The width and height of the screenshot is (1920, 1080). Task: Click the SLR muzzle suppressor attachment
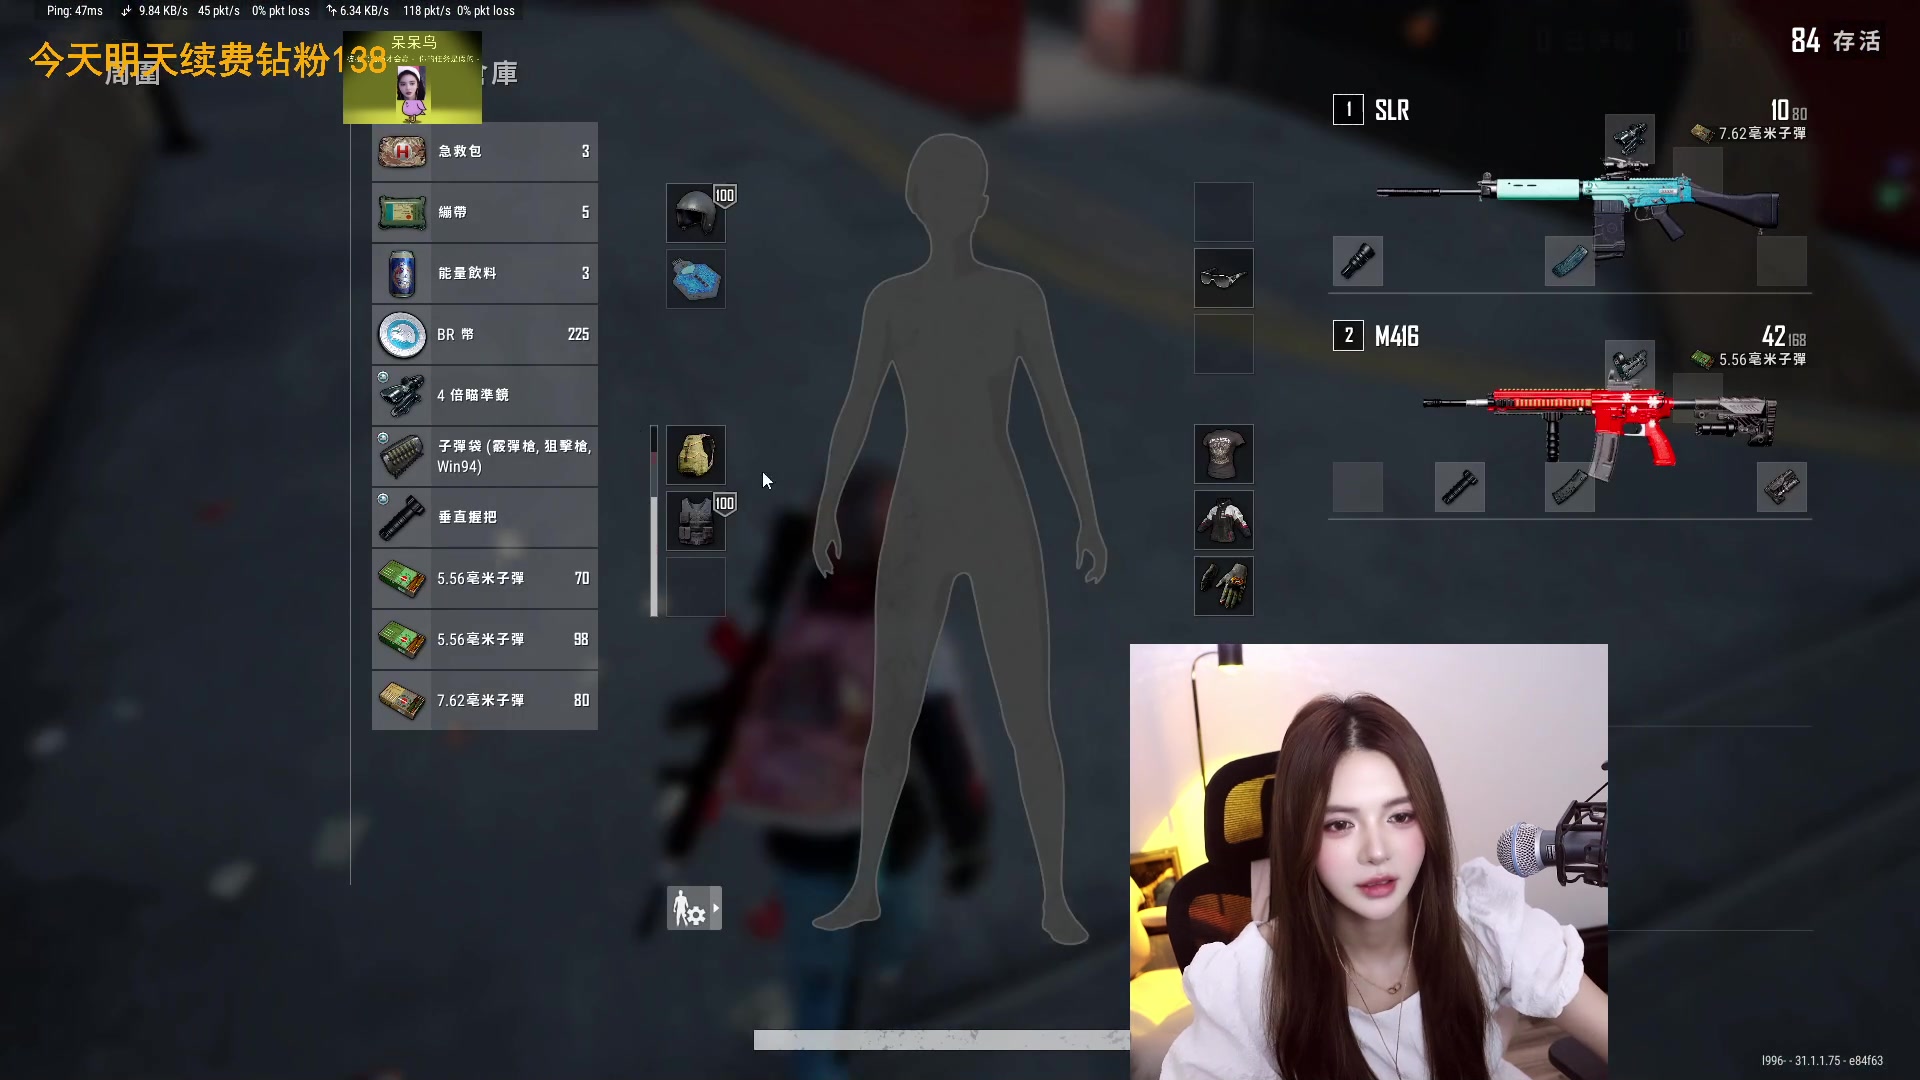tap(1358, 261)
